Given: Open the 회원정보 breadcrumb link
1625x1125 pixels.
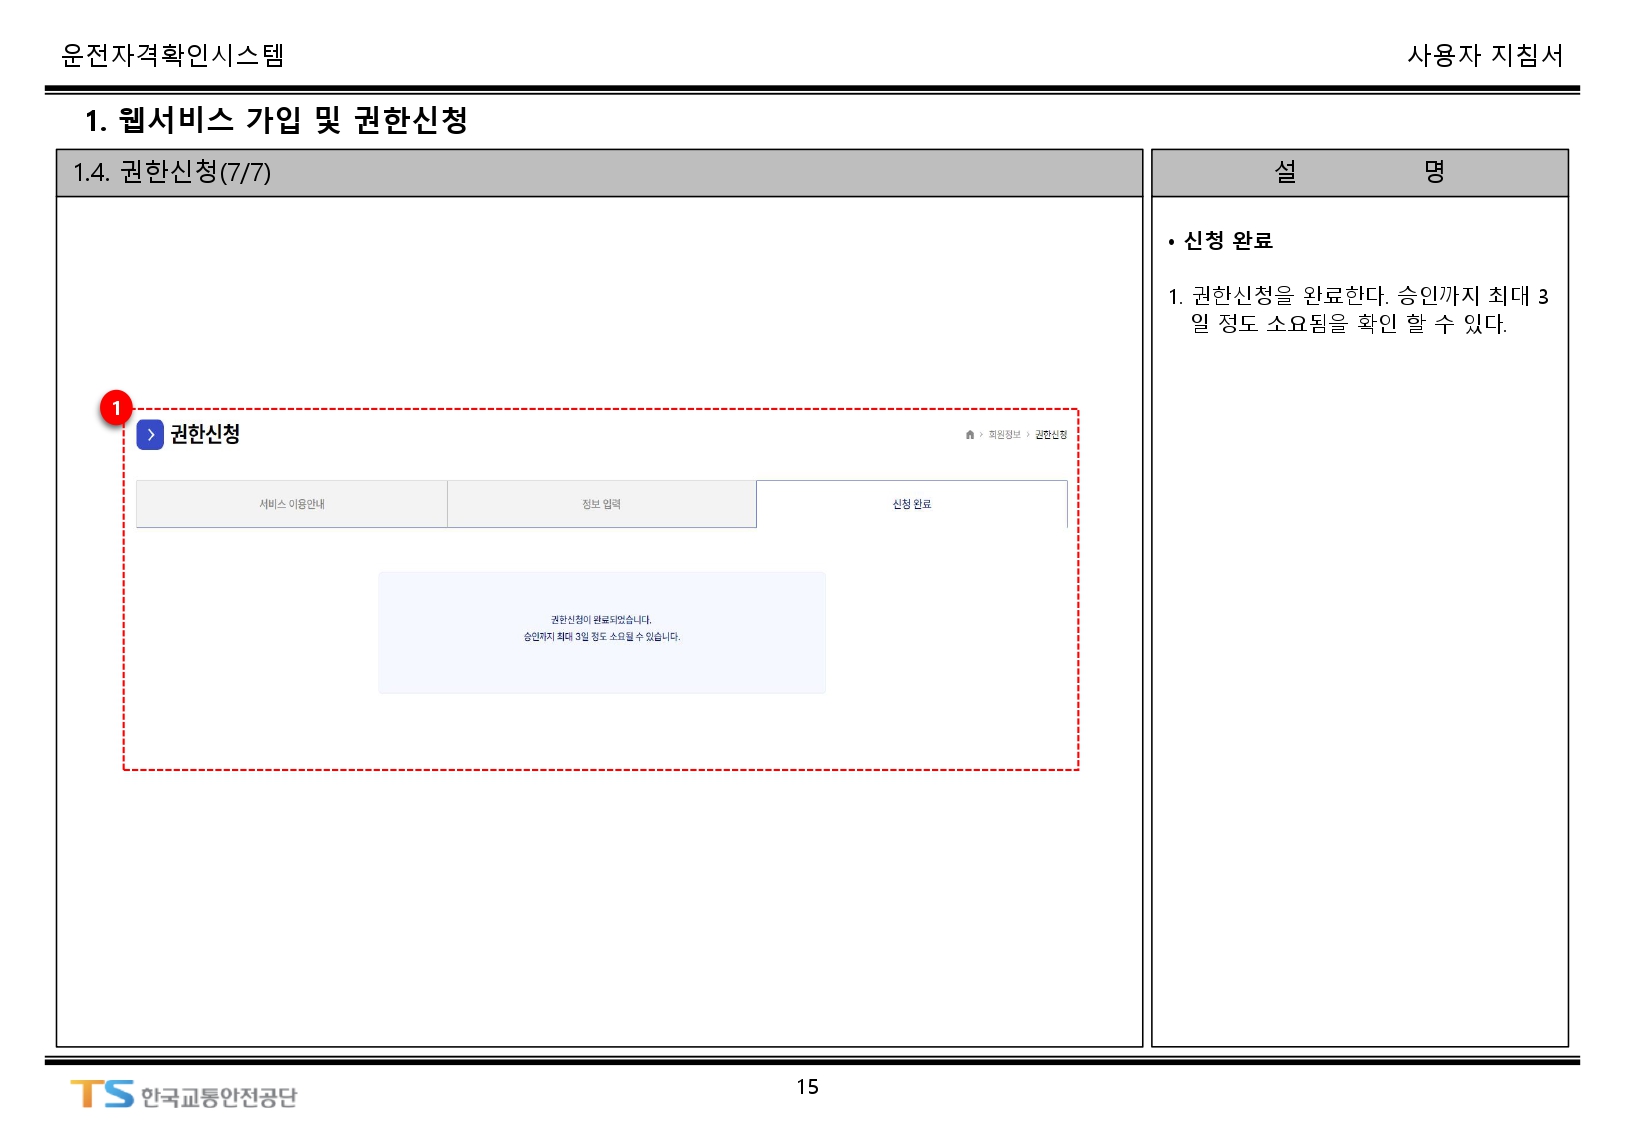Looking at the screenshot, I should point(1004,435).
